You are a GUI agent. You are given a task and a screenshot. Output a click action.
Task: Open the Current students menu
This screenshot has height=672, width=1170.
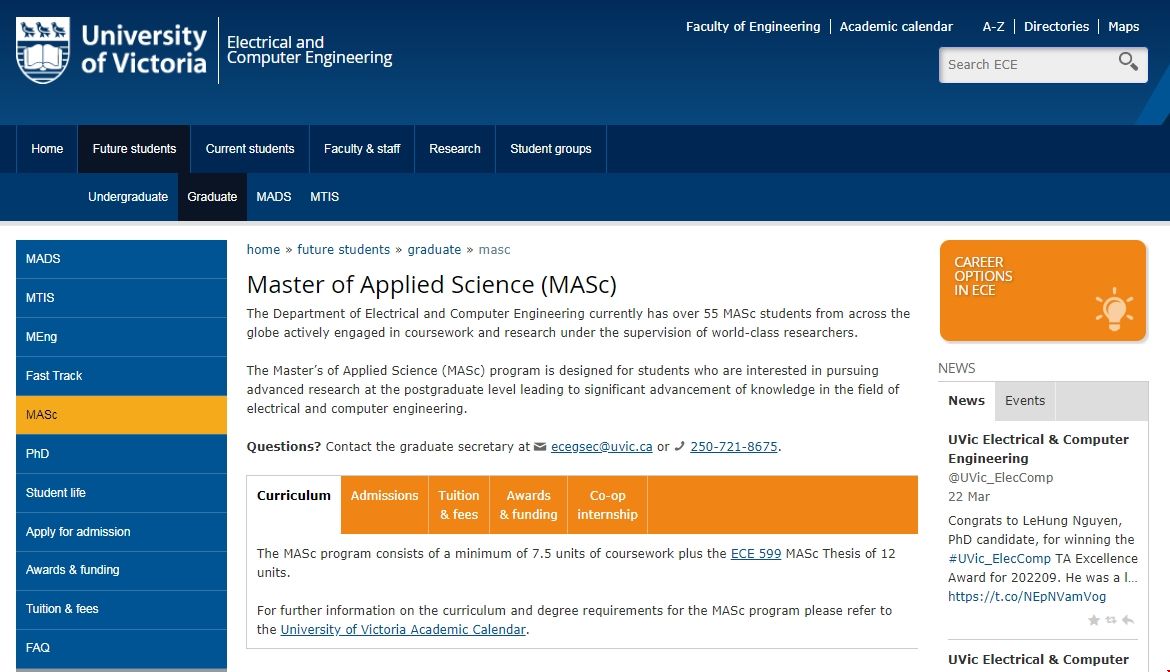250,149
